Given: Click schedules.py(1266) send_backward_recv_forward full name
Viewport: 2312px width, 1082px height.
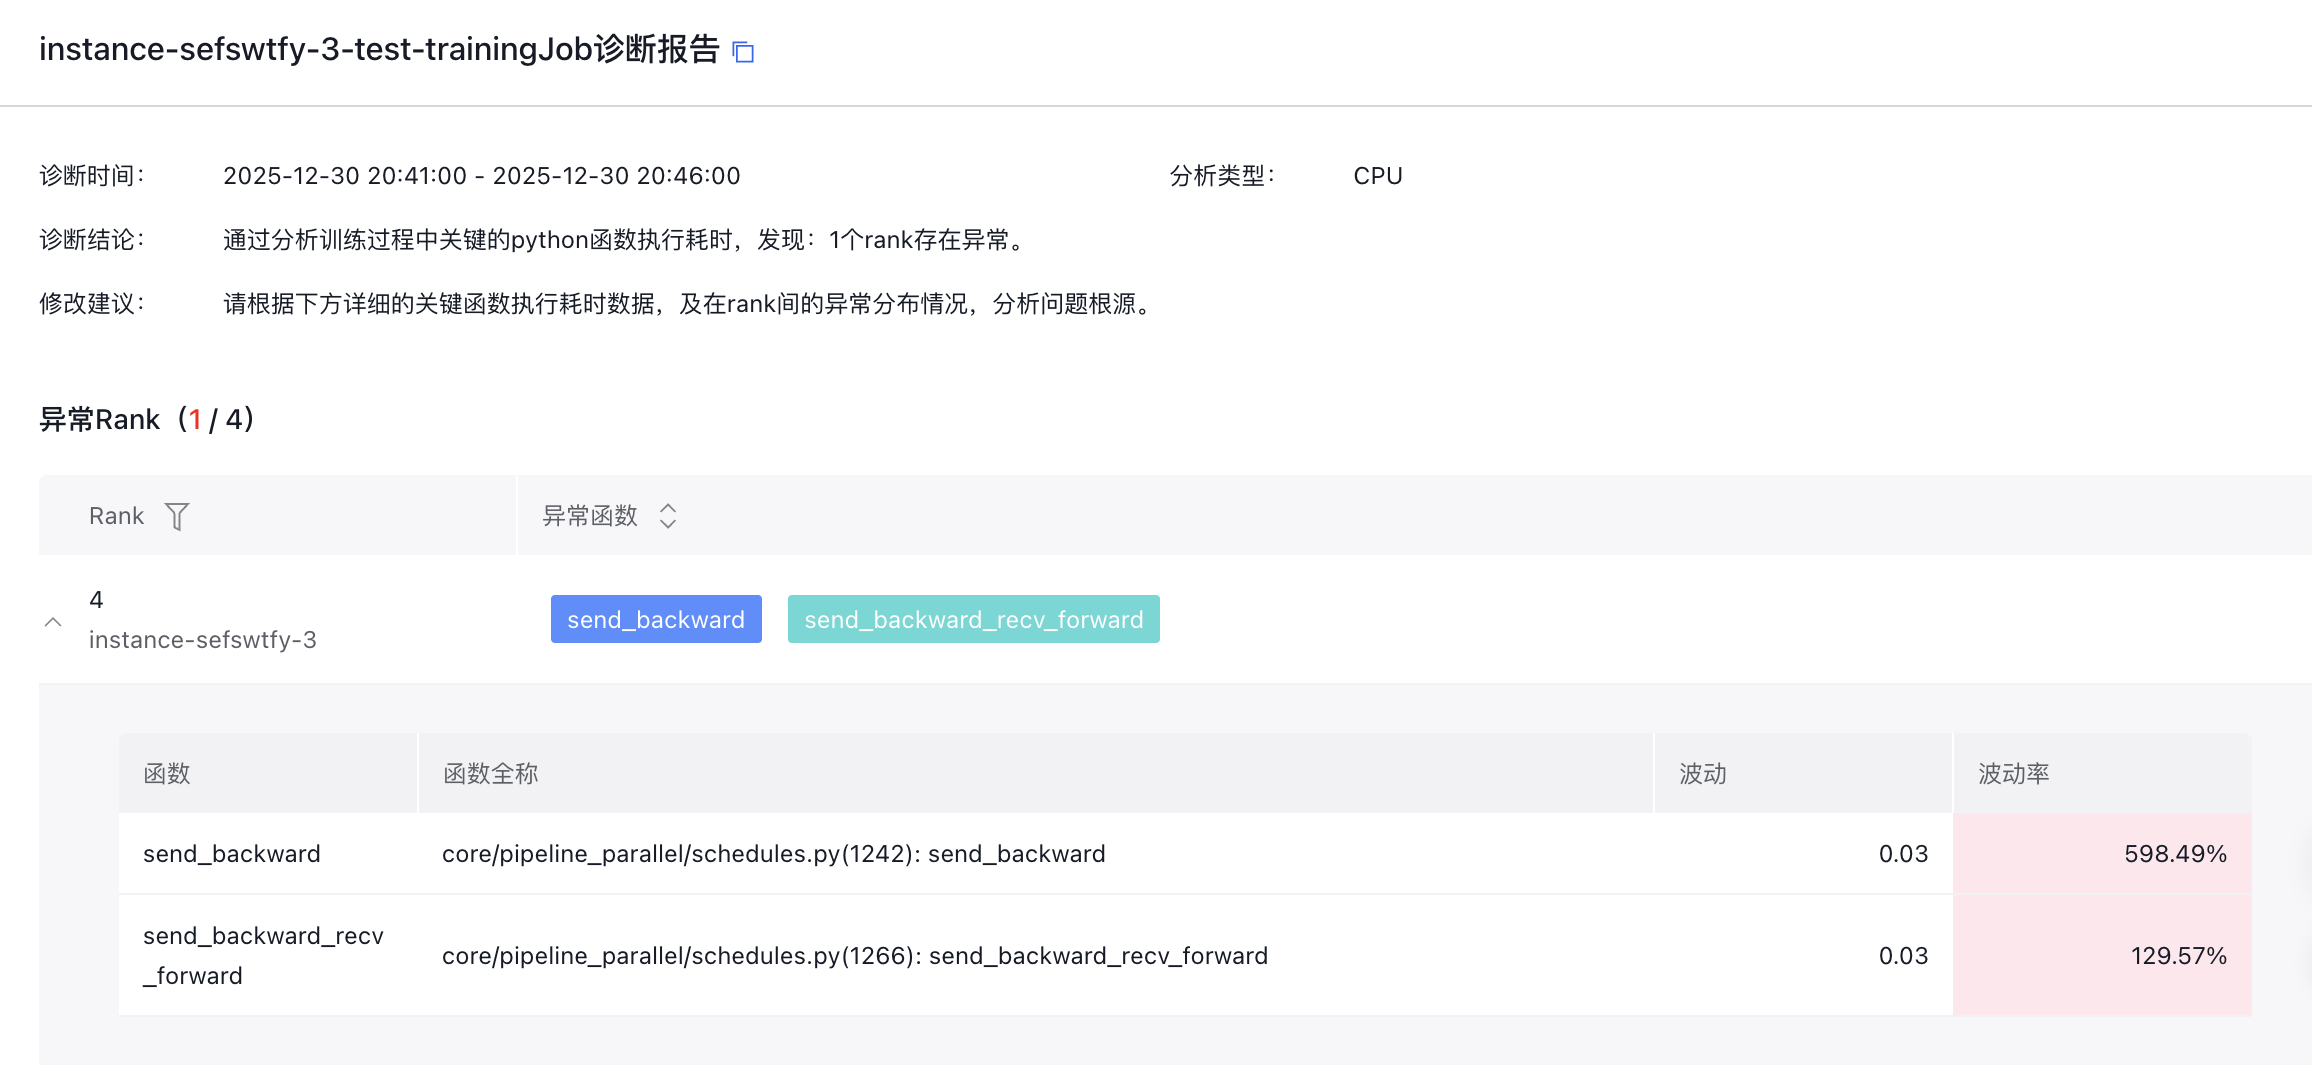Looking at the screenshot, I should [x=854, y=956].
